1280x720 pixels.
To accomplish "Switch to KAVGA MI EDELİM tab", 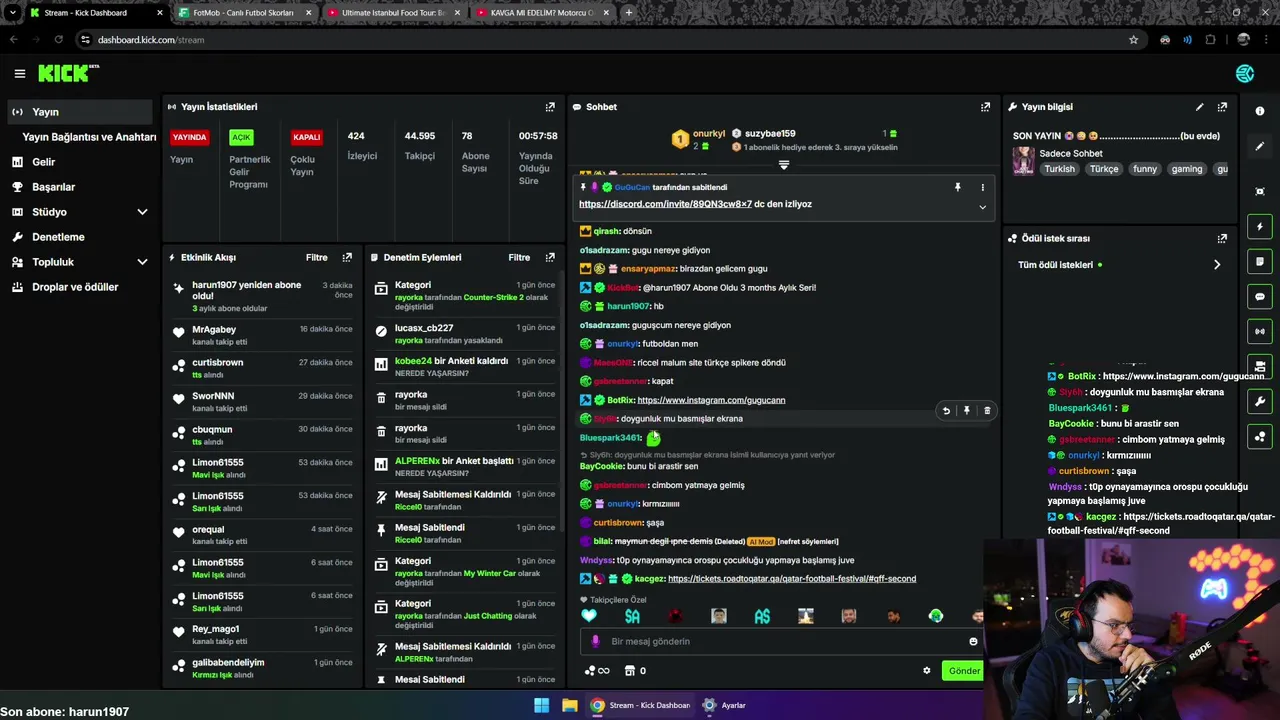I will click(x=541, y=13).
